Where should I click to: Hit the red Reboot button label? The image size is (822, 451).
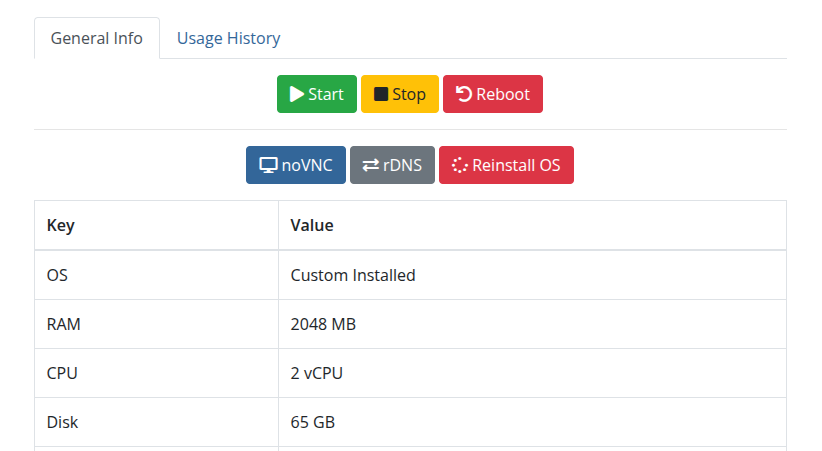pyautogui.click(x=503, y=94)
